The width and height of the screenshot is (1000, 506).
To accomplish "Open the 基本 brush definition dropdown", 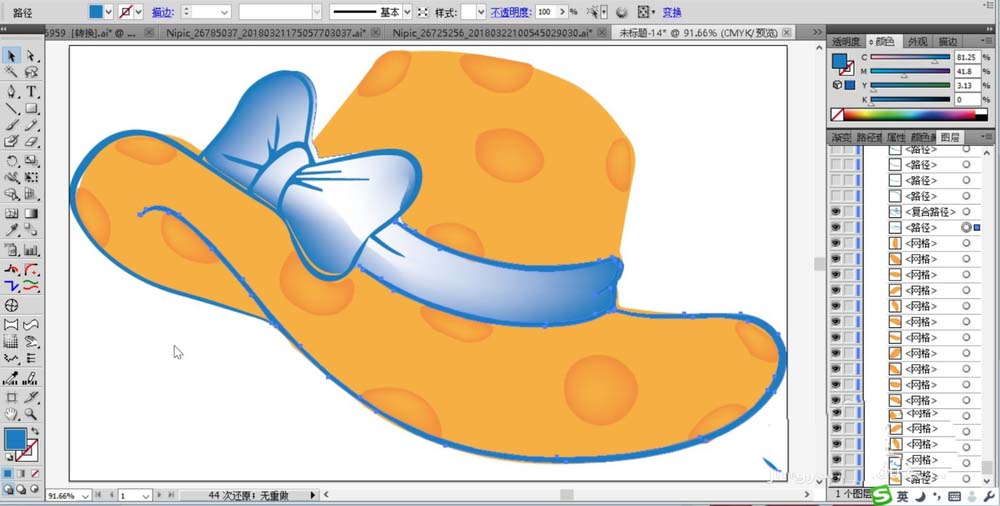I will coord(407,11).
